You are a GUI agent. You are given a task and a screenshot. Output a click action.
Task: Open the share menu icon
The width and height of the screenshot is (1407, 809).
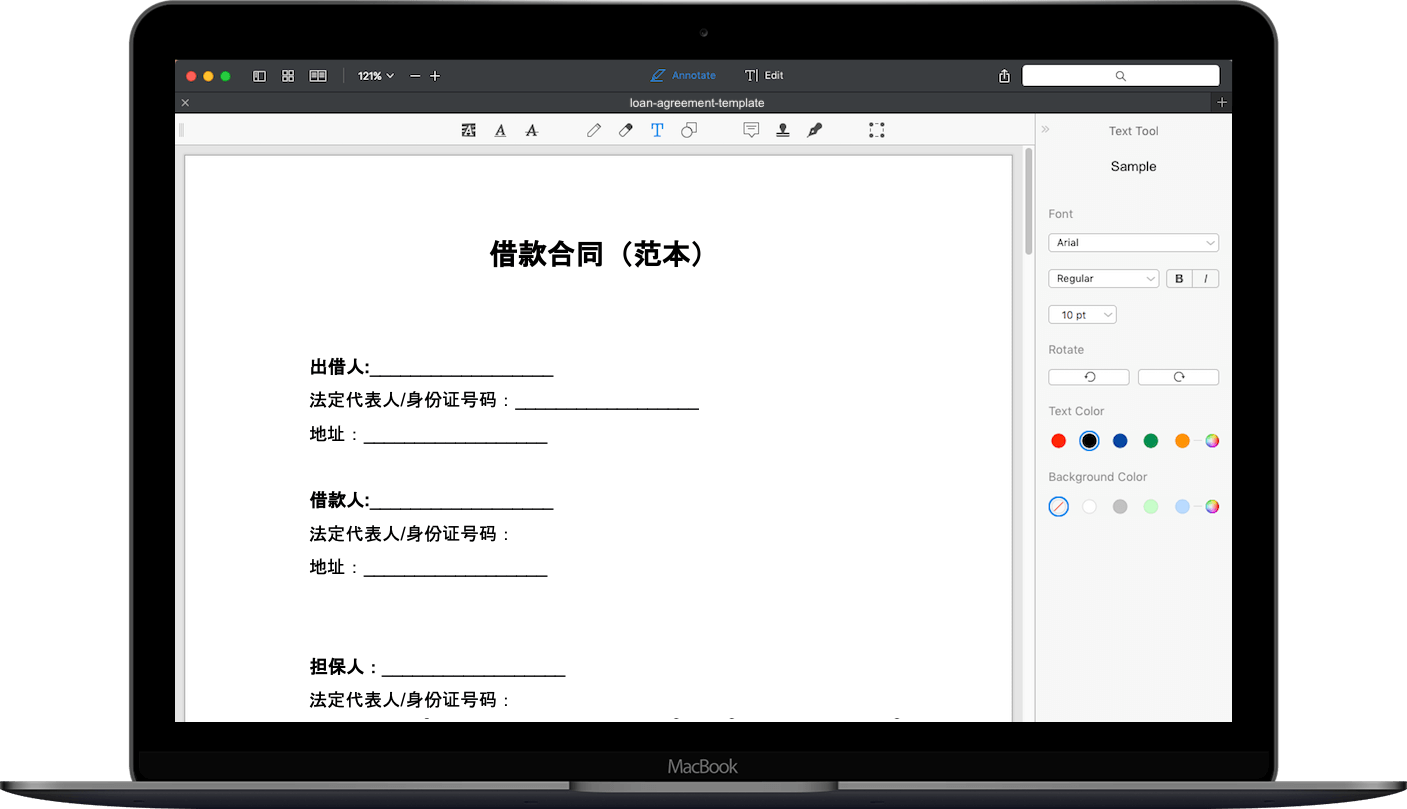click(x=1004, y=76)
